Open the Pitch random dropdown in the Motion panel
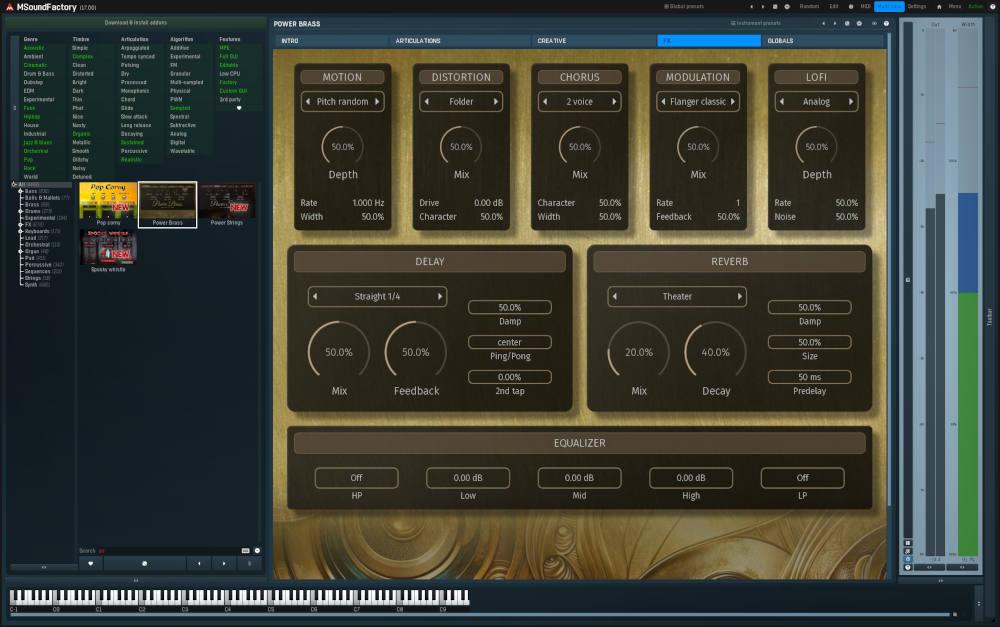This screenshot has width=1000, height=627. (342, 101)
